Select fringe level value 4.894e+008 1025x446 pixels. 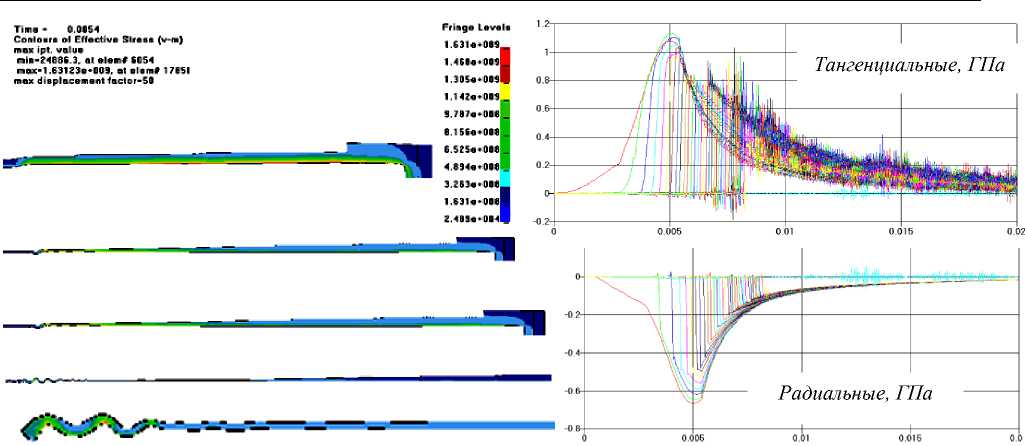(x=472, y=167)
